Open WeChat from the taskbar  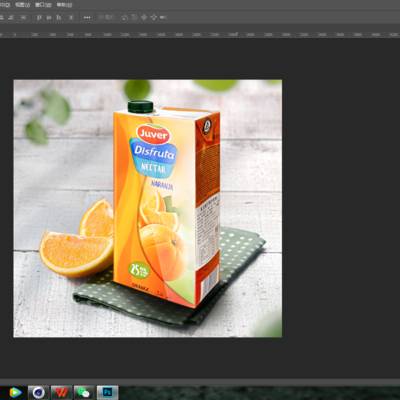83,392
